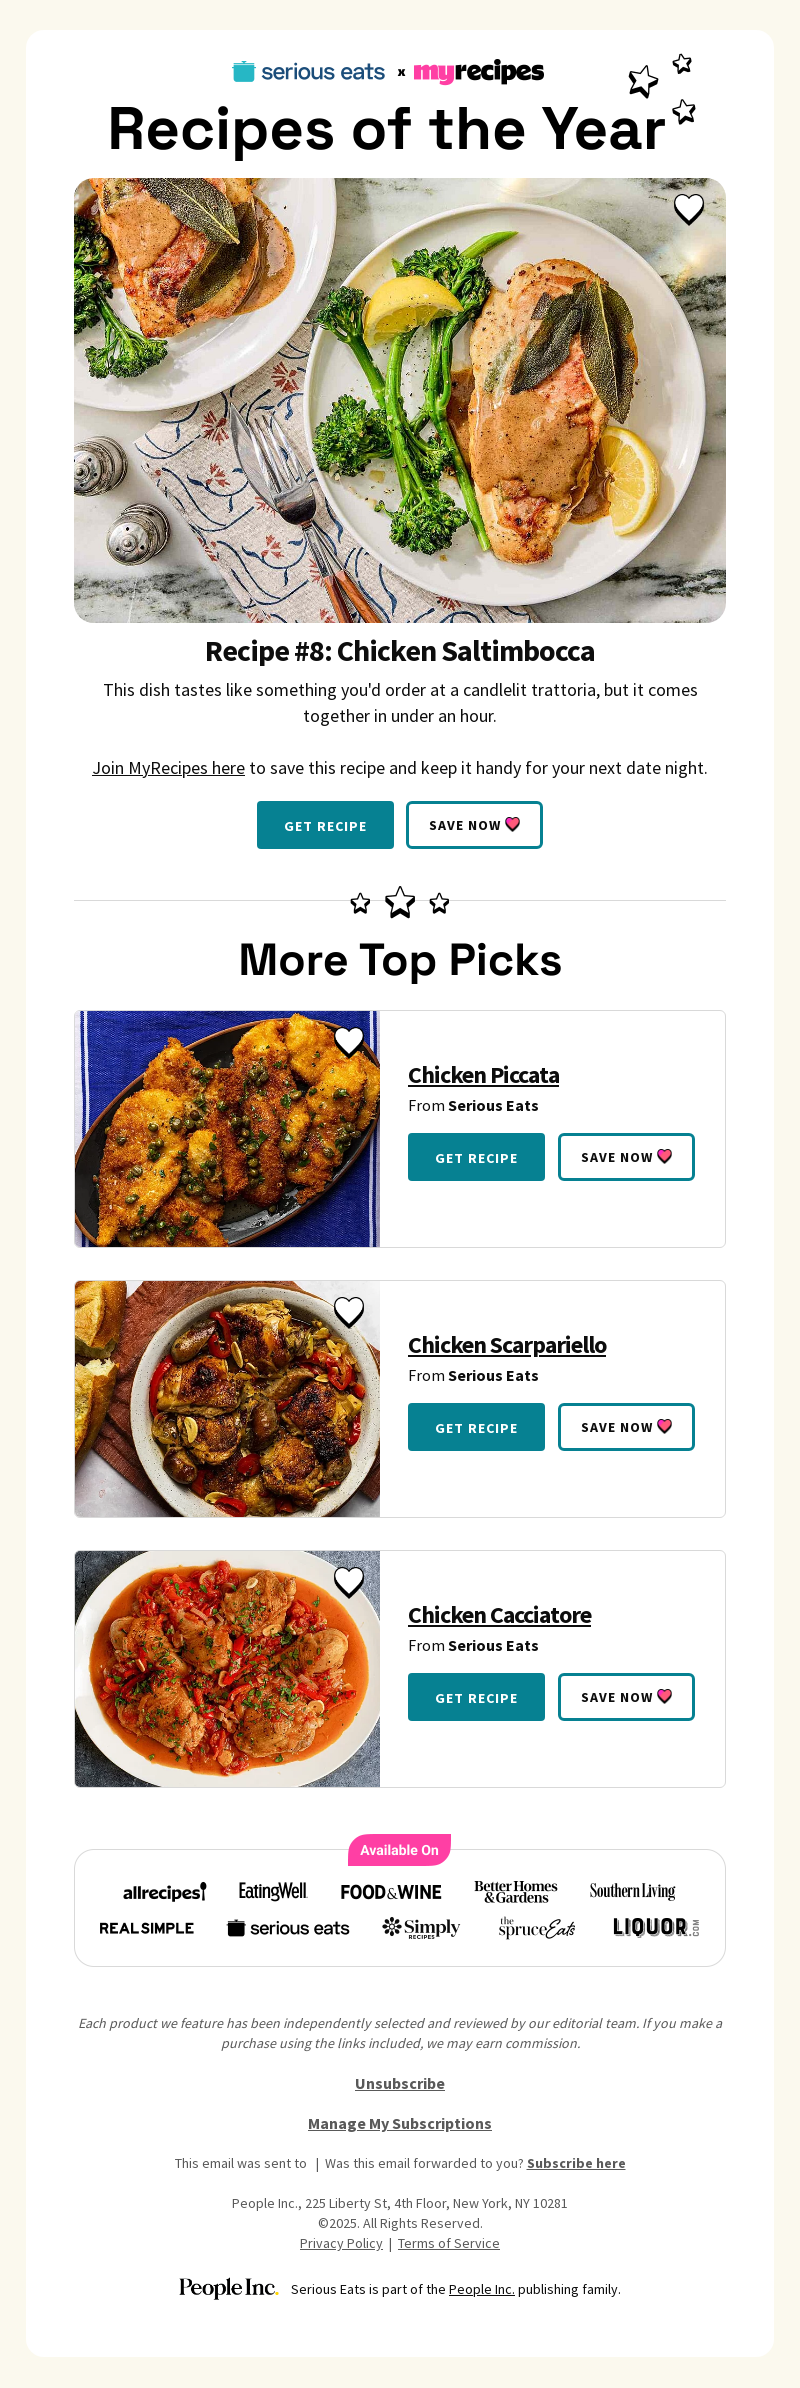Follow the Join MyRecipes here link
This screenshot has height=2388, width=800.
(x=168, y=768)
